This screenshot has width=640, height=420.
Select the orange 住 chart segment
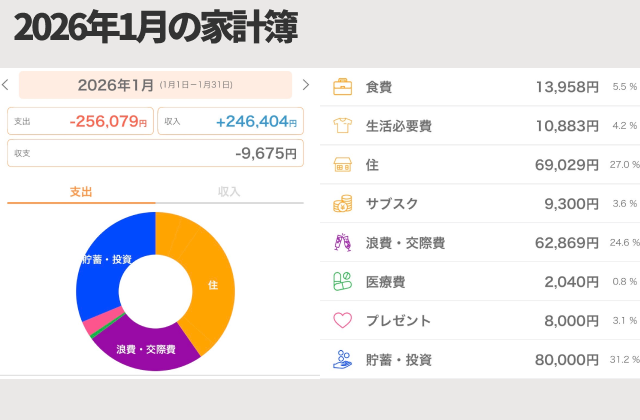(x=212, y=285)
